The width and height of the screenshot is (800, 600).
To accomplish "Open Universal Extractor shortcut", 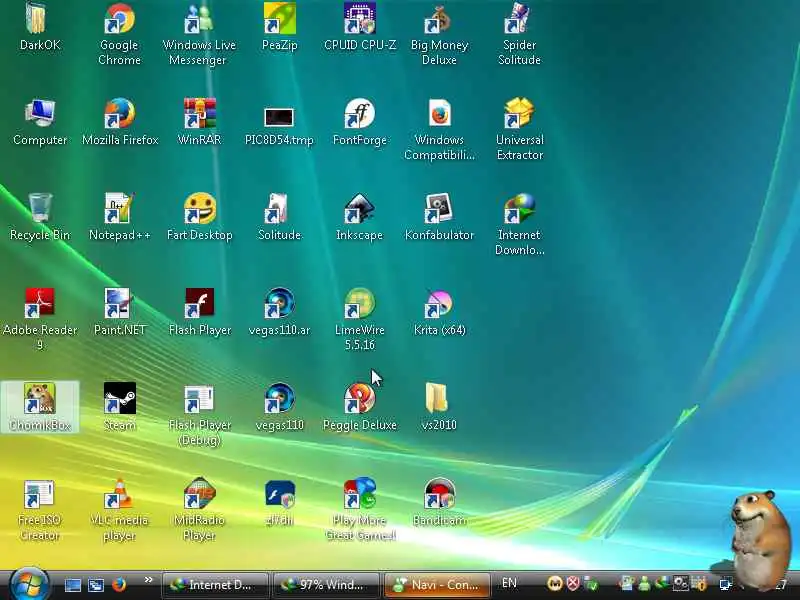I will pyautogui.click(x=519, y=114).
